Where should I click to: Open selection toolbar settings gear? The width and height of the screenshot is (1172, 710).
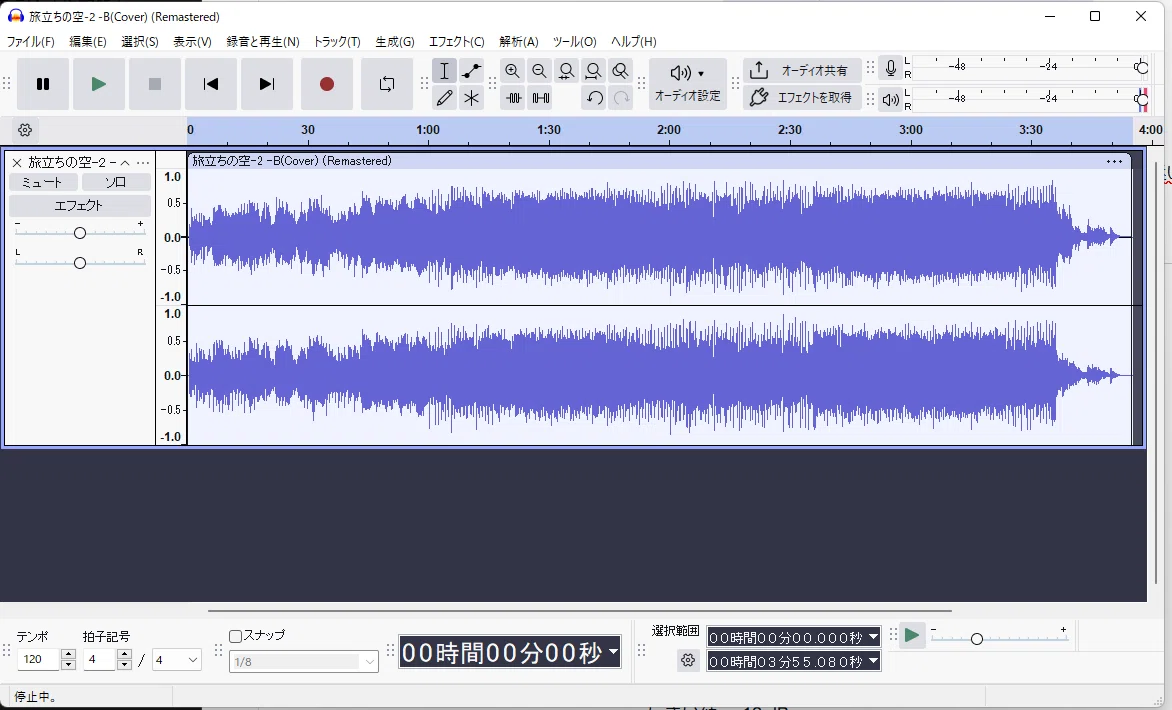coord(688,661)
